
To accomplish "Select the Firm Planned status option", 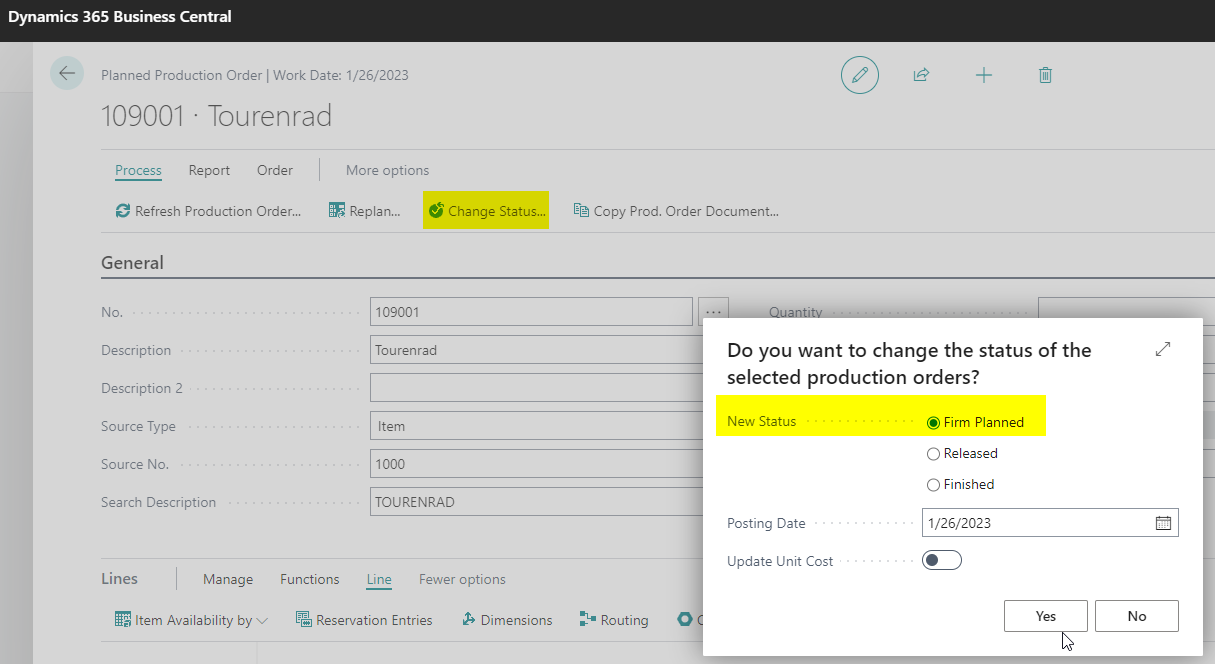I will coord(975,422).
